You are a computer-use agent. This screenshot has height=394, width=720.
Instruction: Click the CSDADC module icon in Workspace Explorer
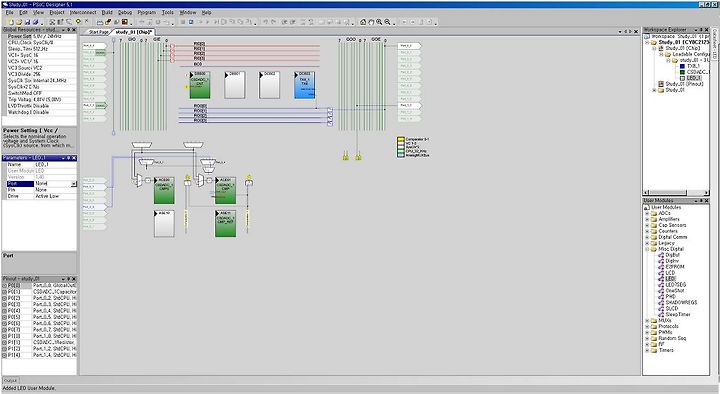pyautogui.click(x=682, y=72)
